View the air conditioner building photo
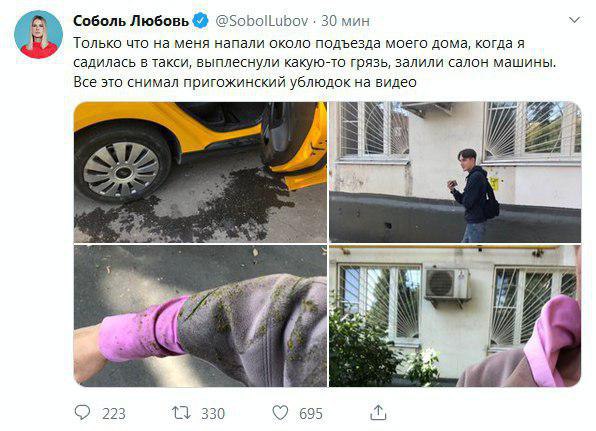The image size is (596, 431). (455, 316)
